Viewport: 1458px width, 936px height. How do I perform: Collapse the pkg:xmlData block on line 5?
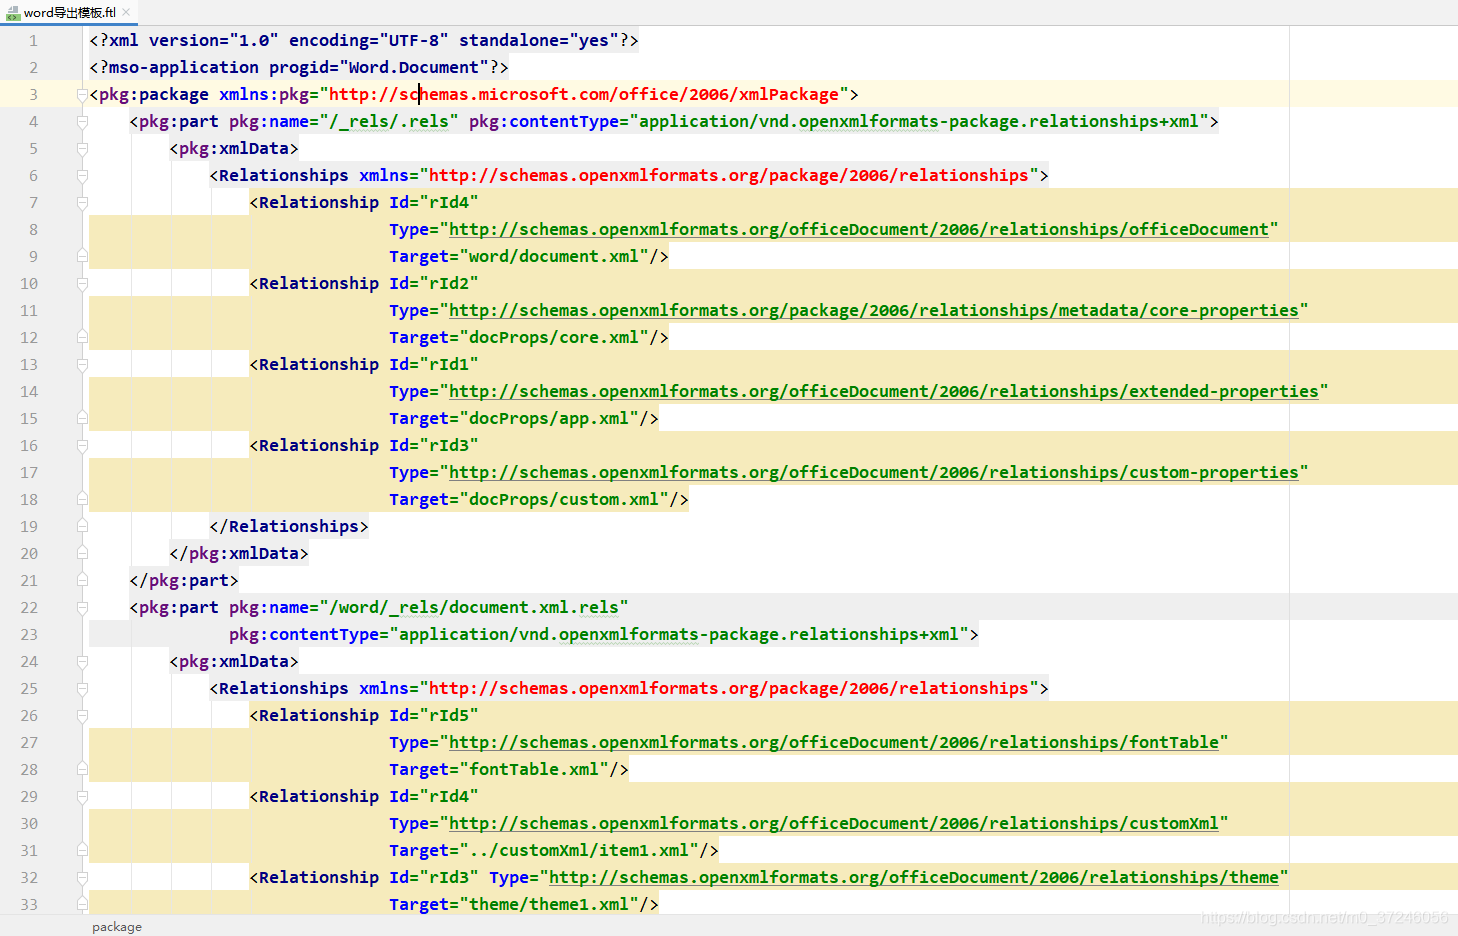tap(82, 149)
